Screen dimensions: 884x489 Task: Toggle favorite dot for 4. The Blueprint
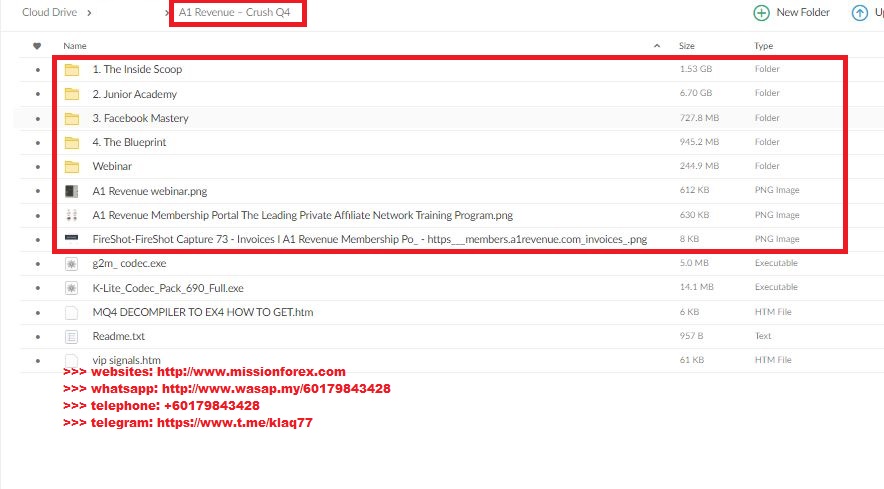click(38, 143)
